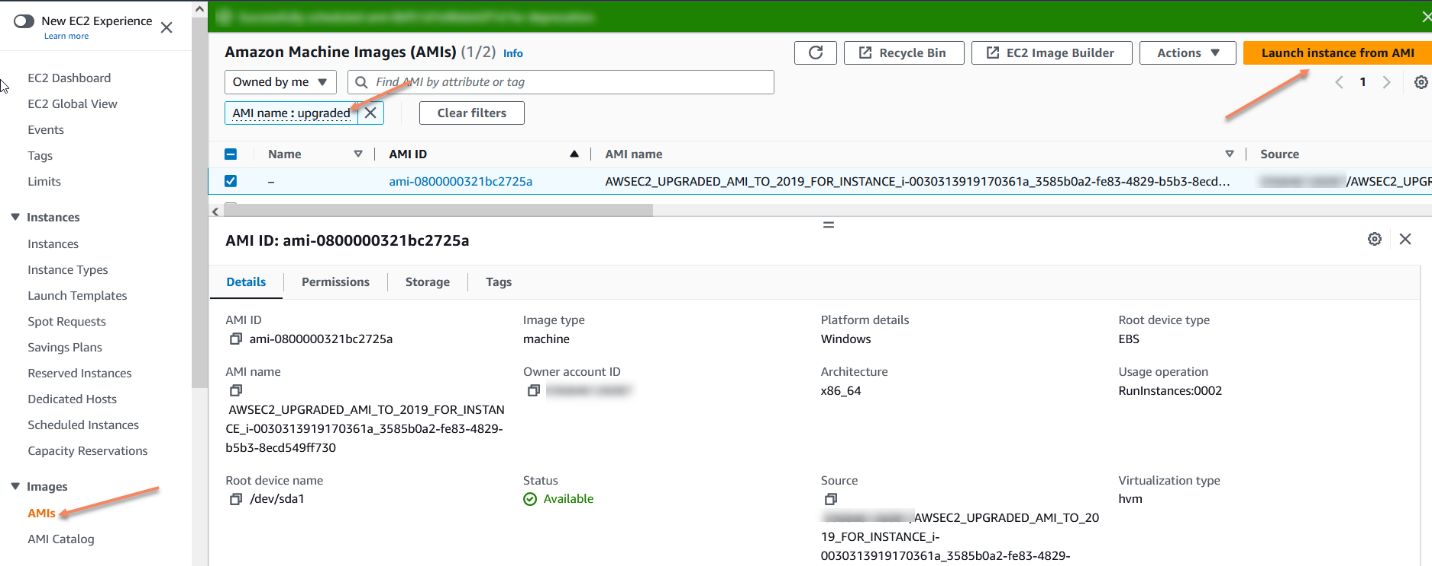Open EC2 Image Builder
The image size is (1432, 566).
coord(1051,53)
